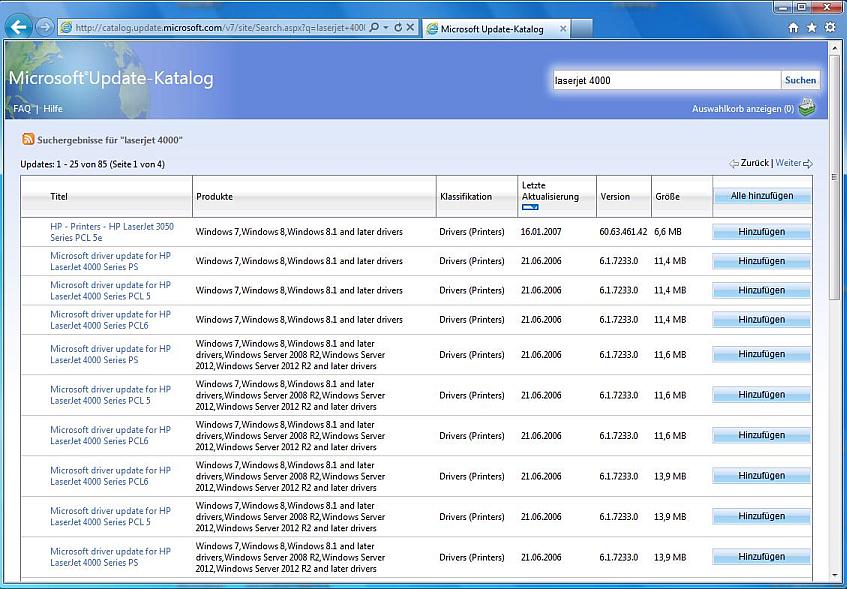Sort by the Titel column header
This screenshot has width=847, height=589.
click(59, 197)
